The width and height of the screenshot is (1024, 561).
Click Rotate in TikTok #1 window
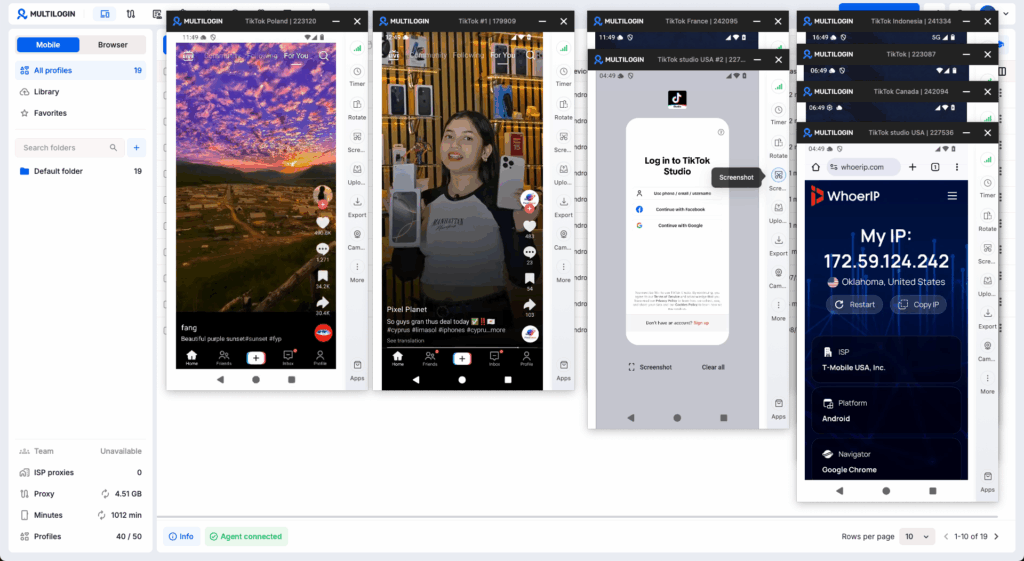tap(564, 109)
